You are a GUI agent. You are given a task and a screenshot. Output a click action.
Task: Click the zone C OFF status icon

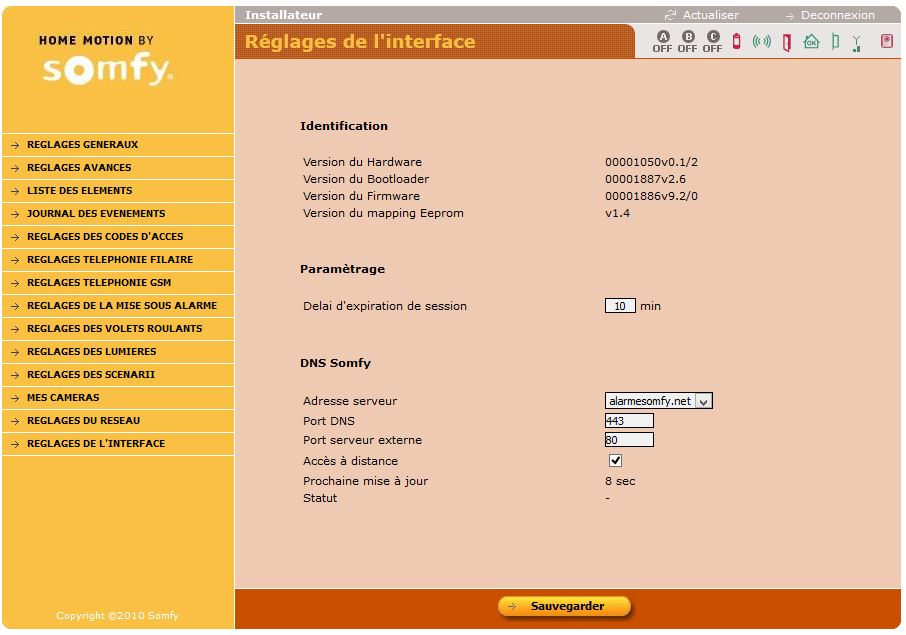pos(712,41)
